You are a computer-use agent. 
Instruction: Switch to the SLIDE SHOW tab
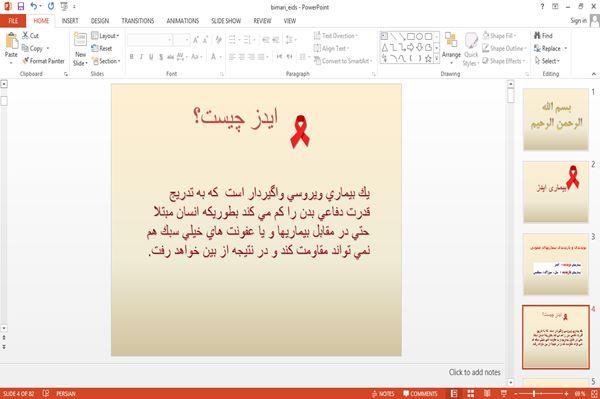pyautogui.click(x=226, y=21)
